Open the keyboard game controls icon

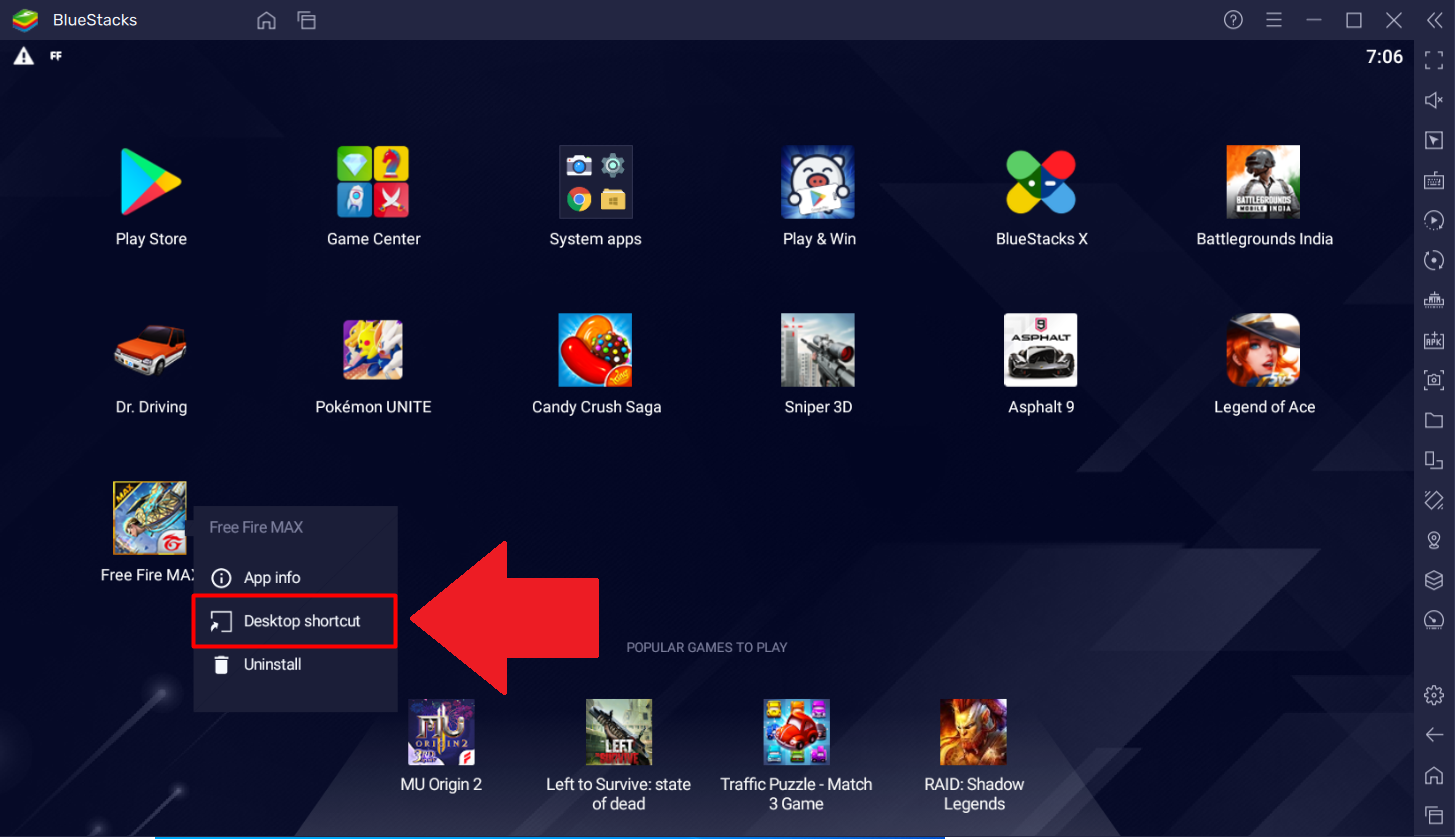pos(1434,180)
